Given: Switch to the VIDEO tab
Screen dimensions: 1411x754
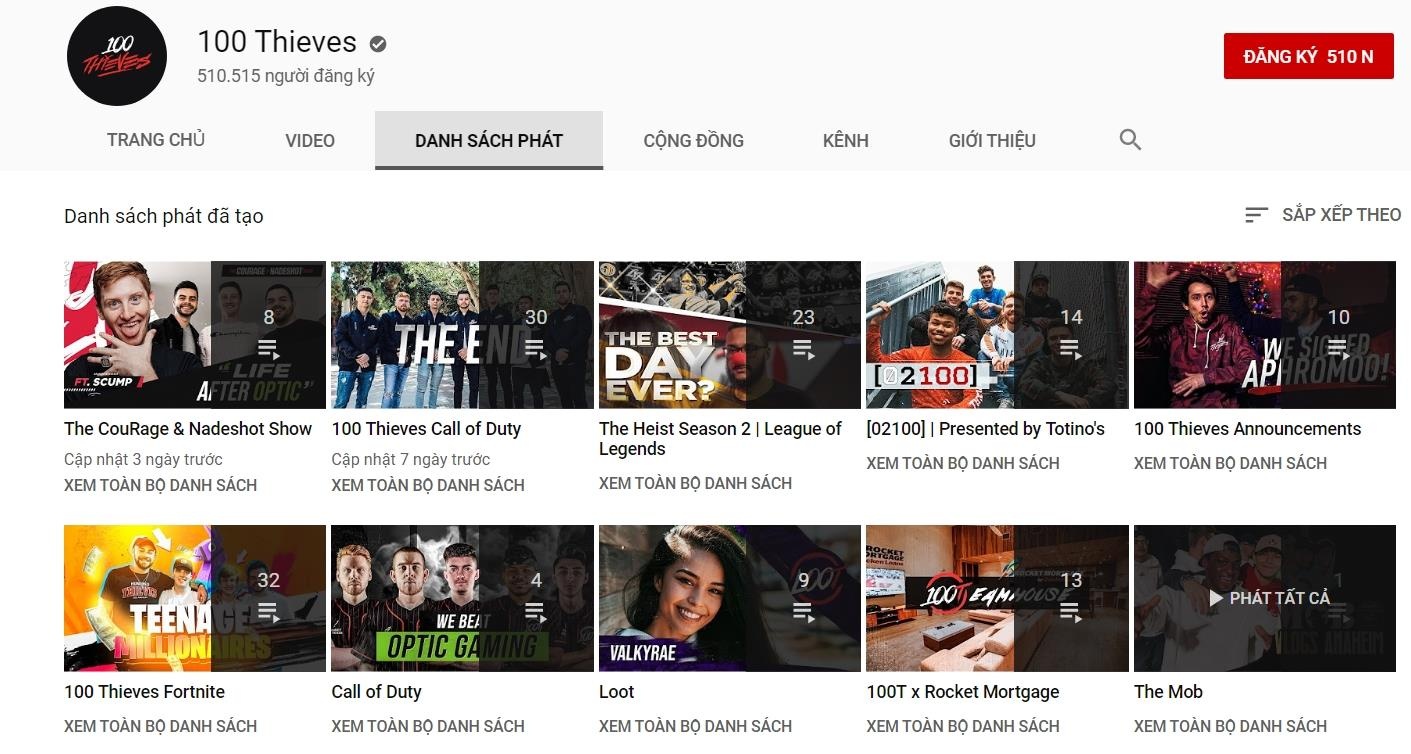Looking at the screenshot, I should coord(310,141).
